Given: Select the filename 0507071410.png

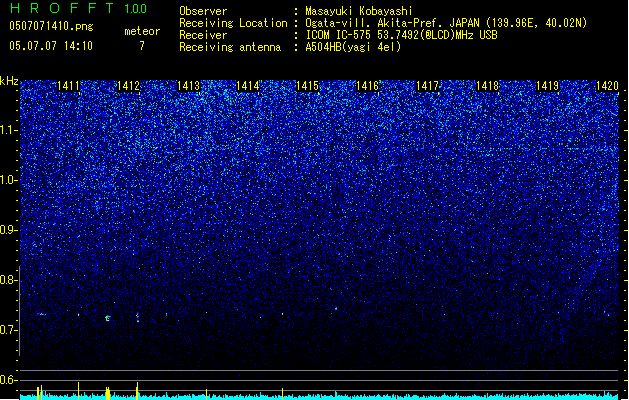Looking at the screenshot, I should [51, 27].
